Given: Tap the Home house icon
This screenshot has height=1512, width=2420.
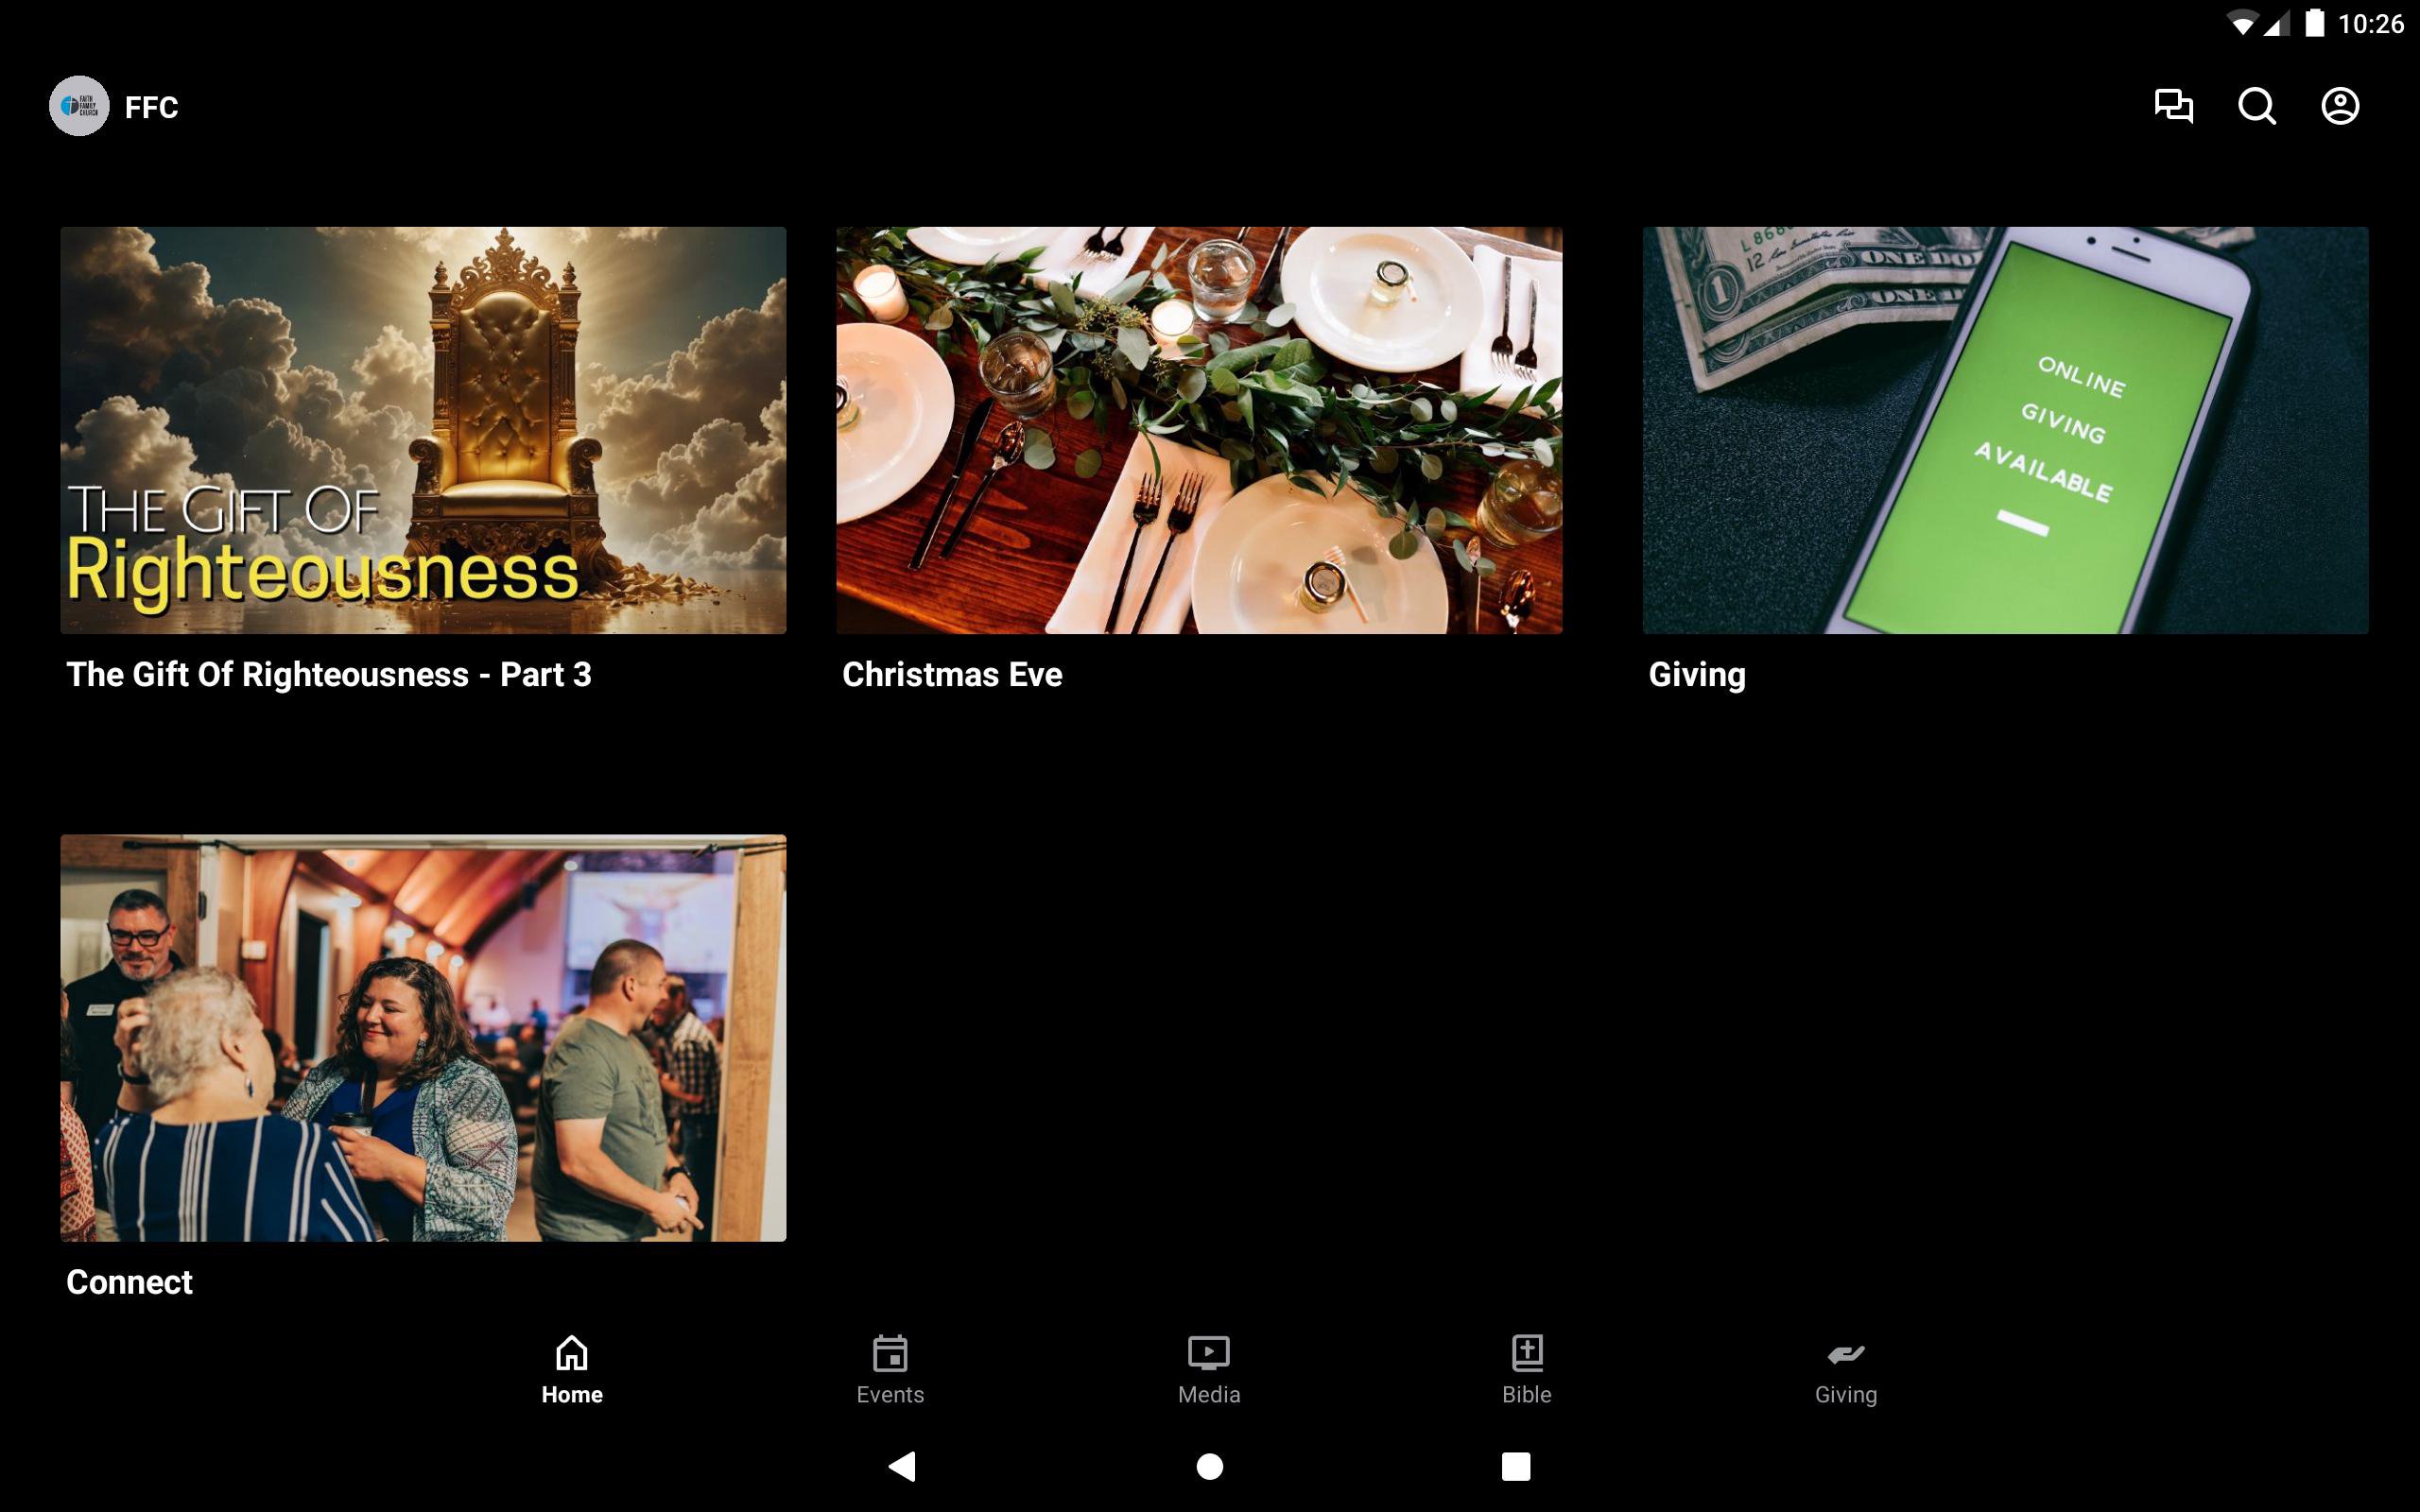Looking at the screenshot, I should (572, 1353).
